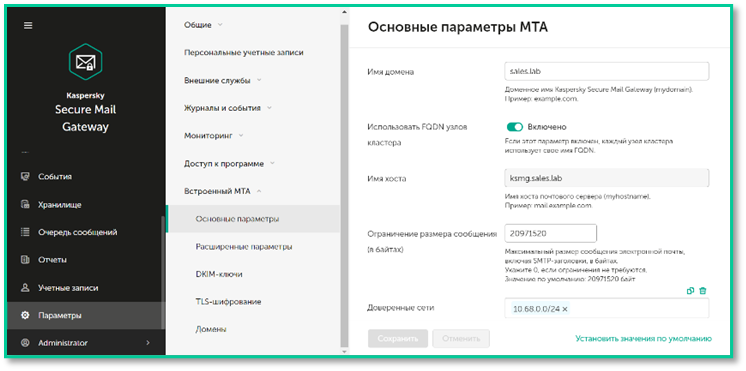Image resolution: width=746 pixels, height=371 pixels.
Task: Open TLS-шифрование menu item
Action: [228, 302]
